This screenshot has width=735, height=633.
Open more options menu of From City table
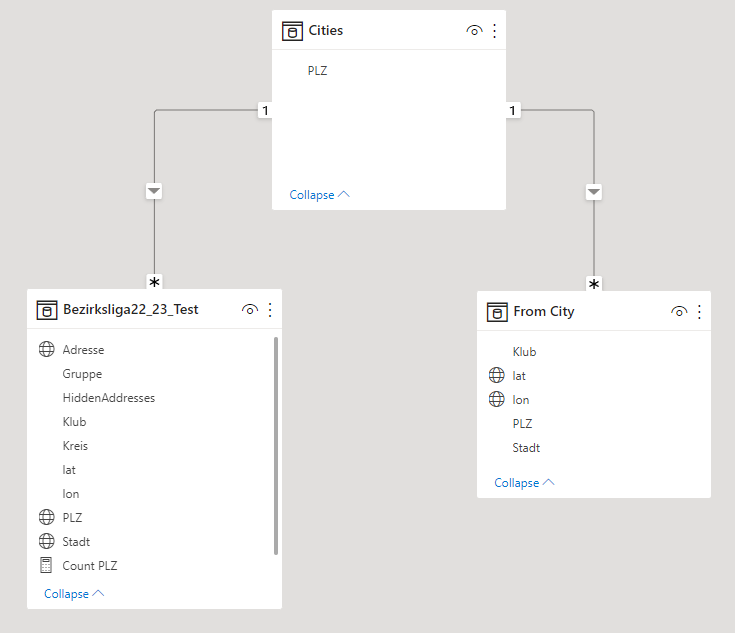699,312
